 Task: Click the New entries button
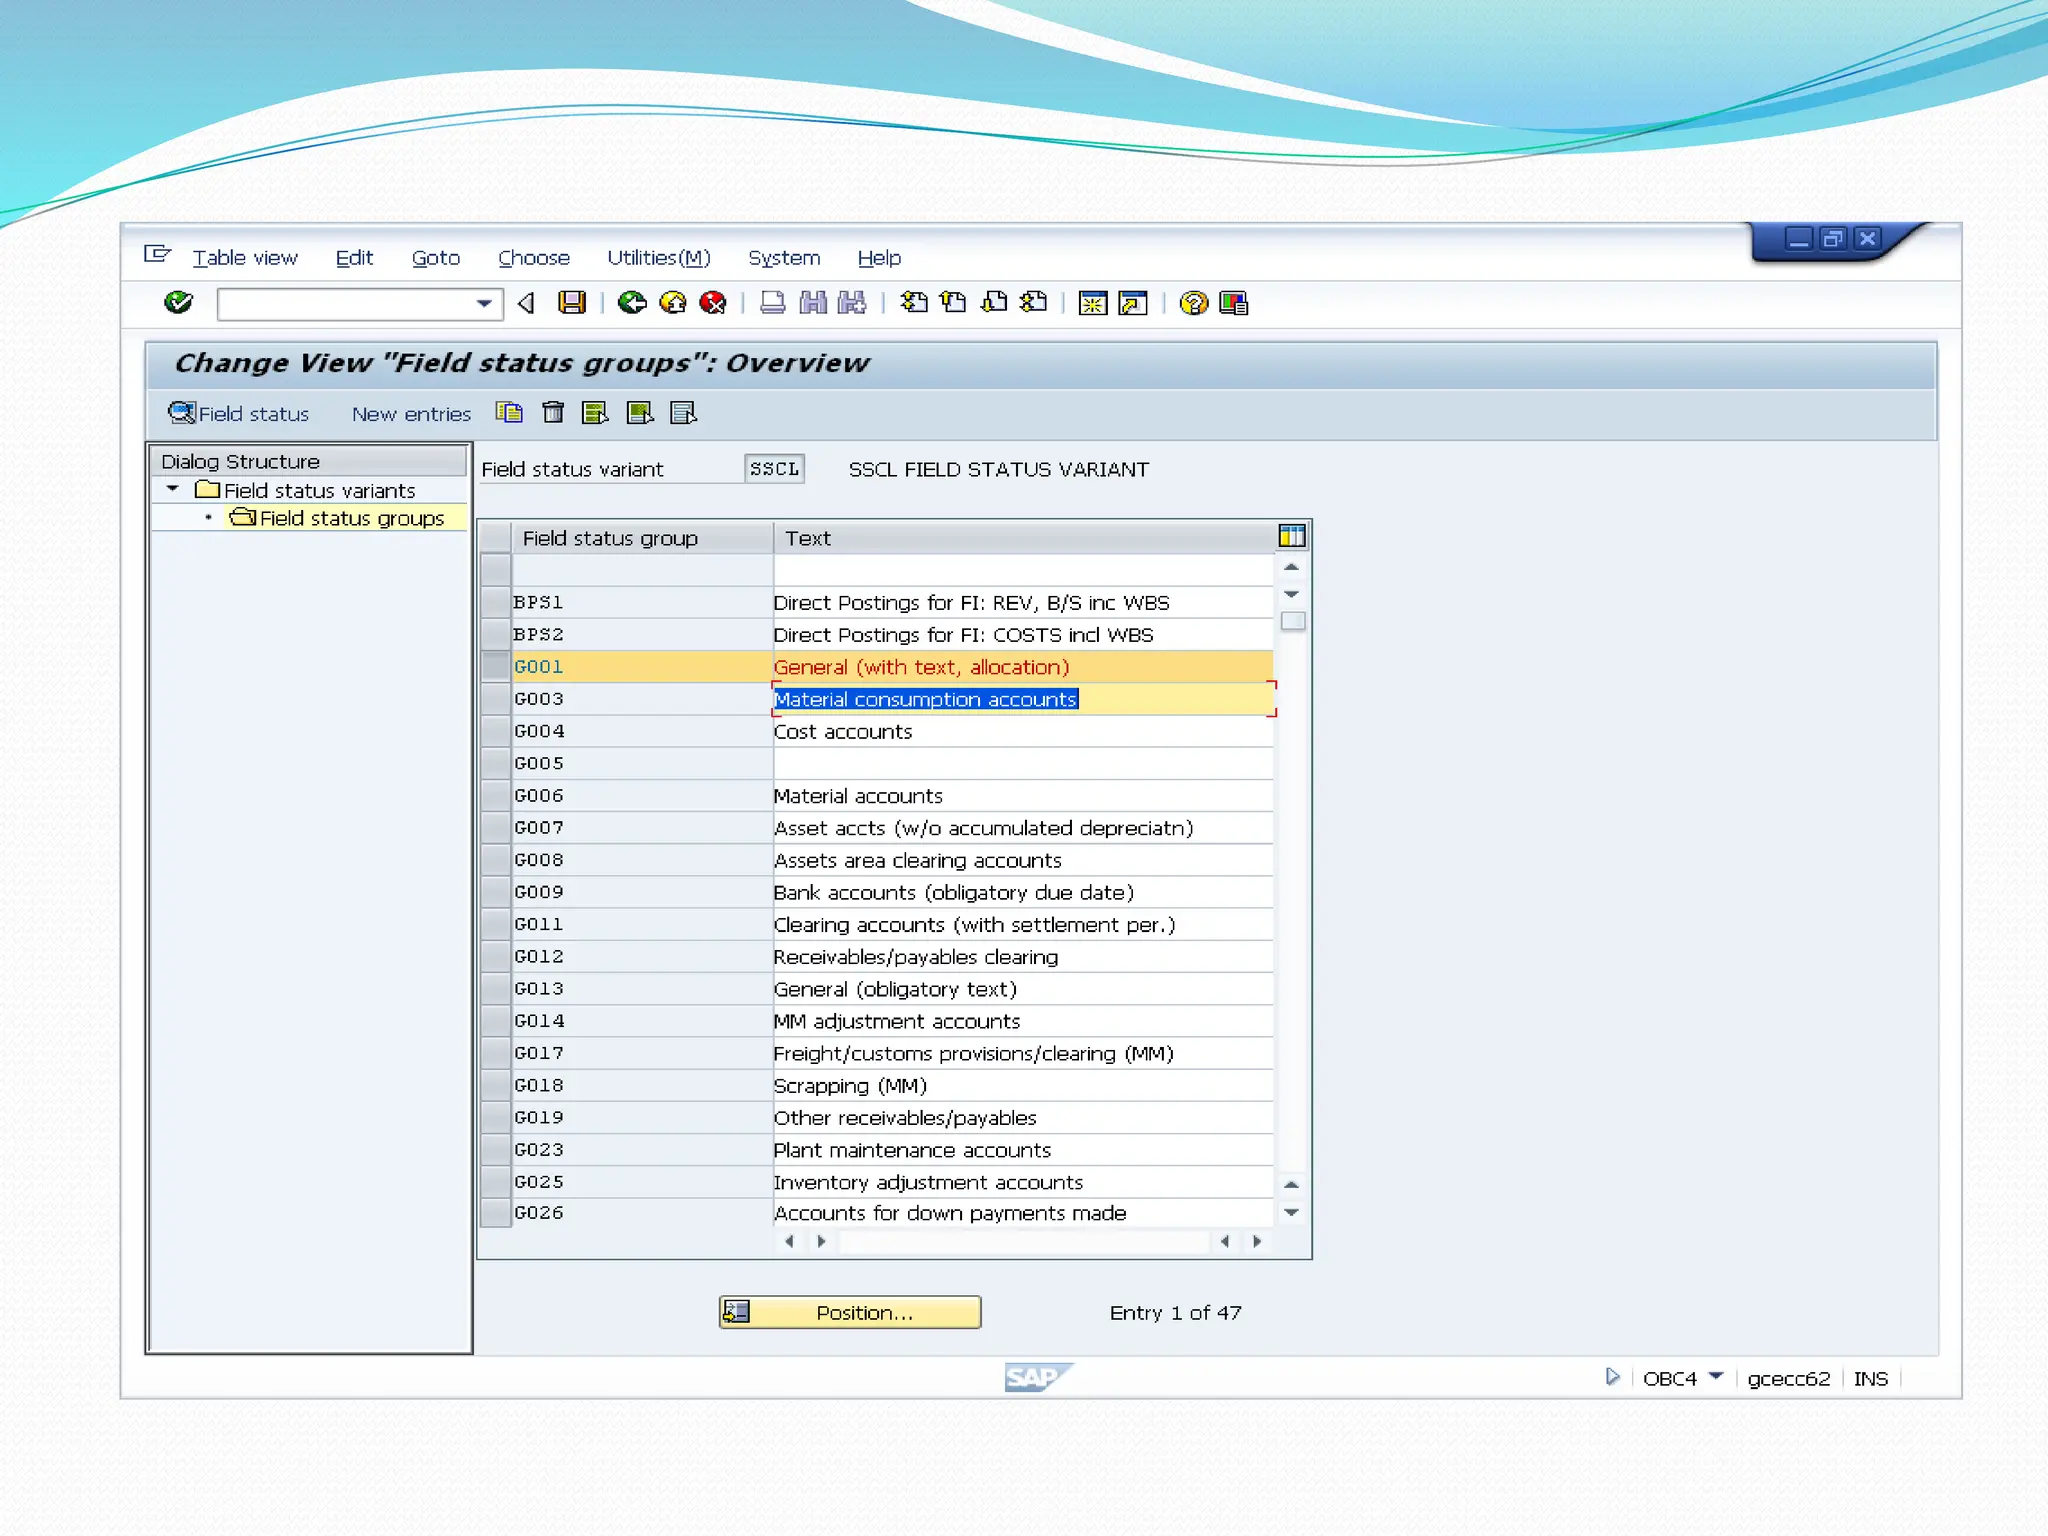[411, 414]
